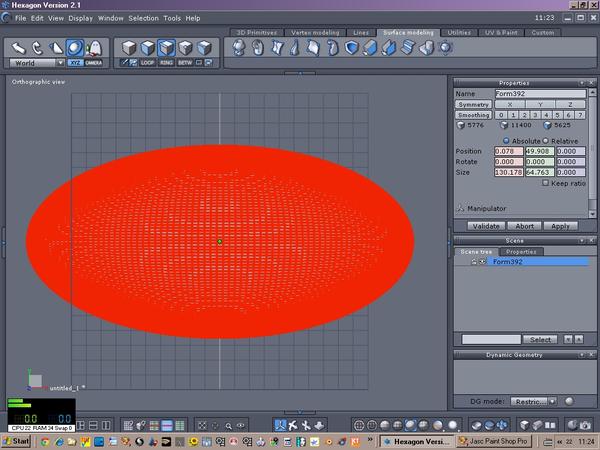Open the File menu

21,18
